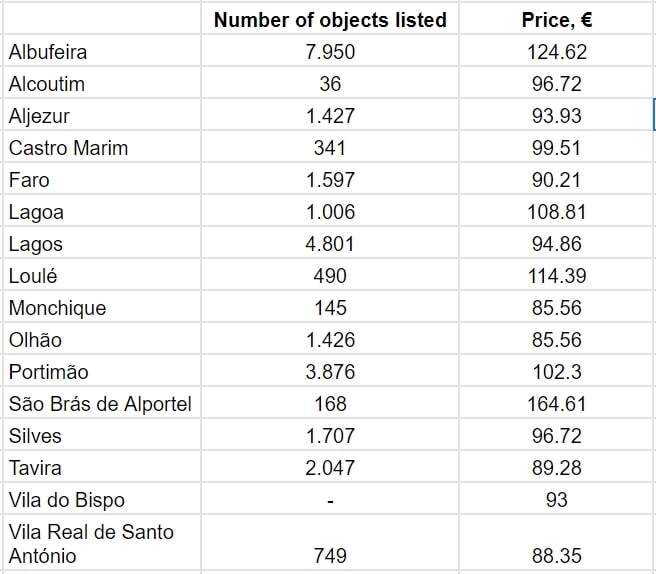Select the Monchique count cell 145
Viewport: 656px width, 574px height.
coord(330,308)
